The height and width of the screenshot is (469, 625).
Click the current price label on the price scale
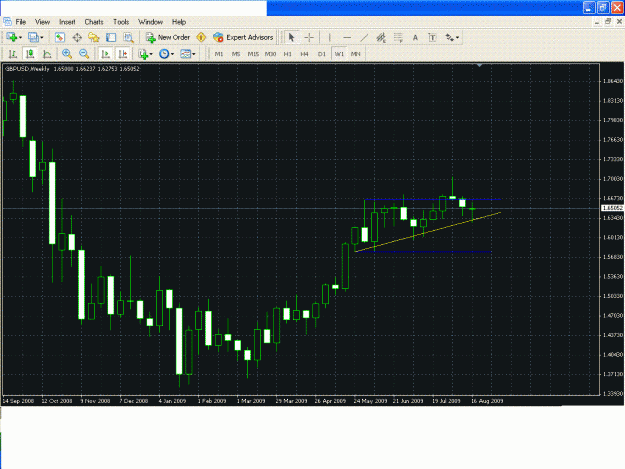tap(612, 208)
